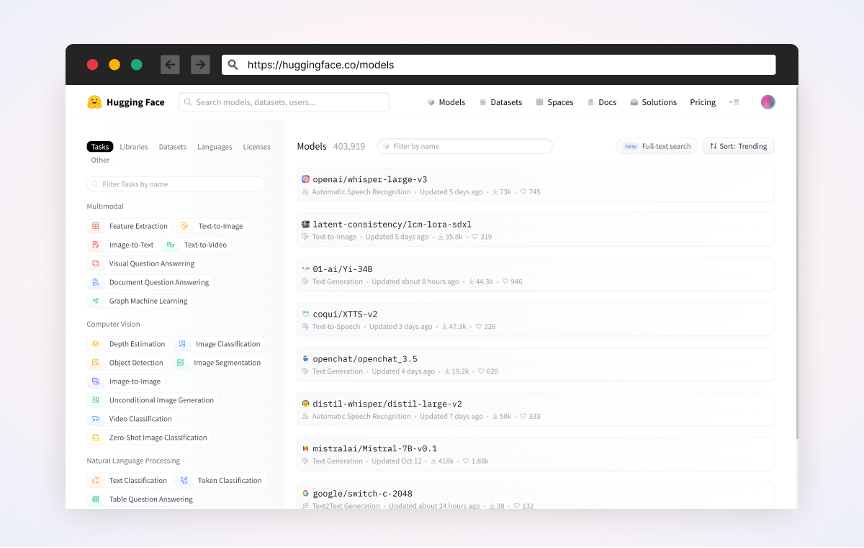Open Models in the top navigation
This screenshot has width=864, height=548.
pyautogui.click(x=446, y=102)
